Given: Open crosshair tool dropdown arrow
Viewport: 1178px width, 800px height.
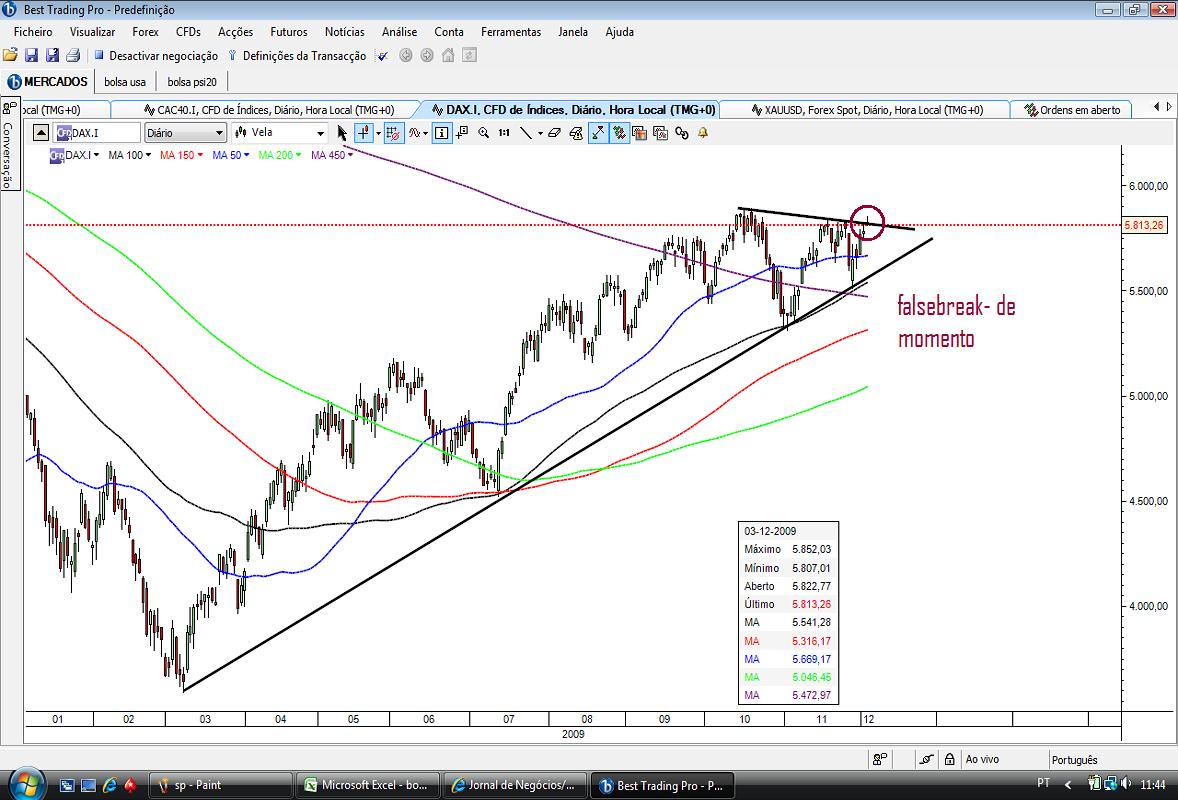Looking at the screenshot, I should (378, 133).
